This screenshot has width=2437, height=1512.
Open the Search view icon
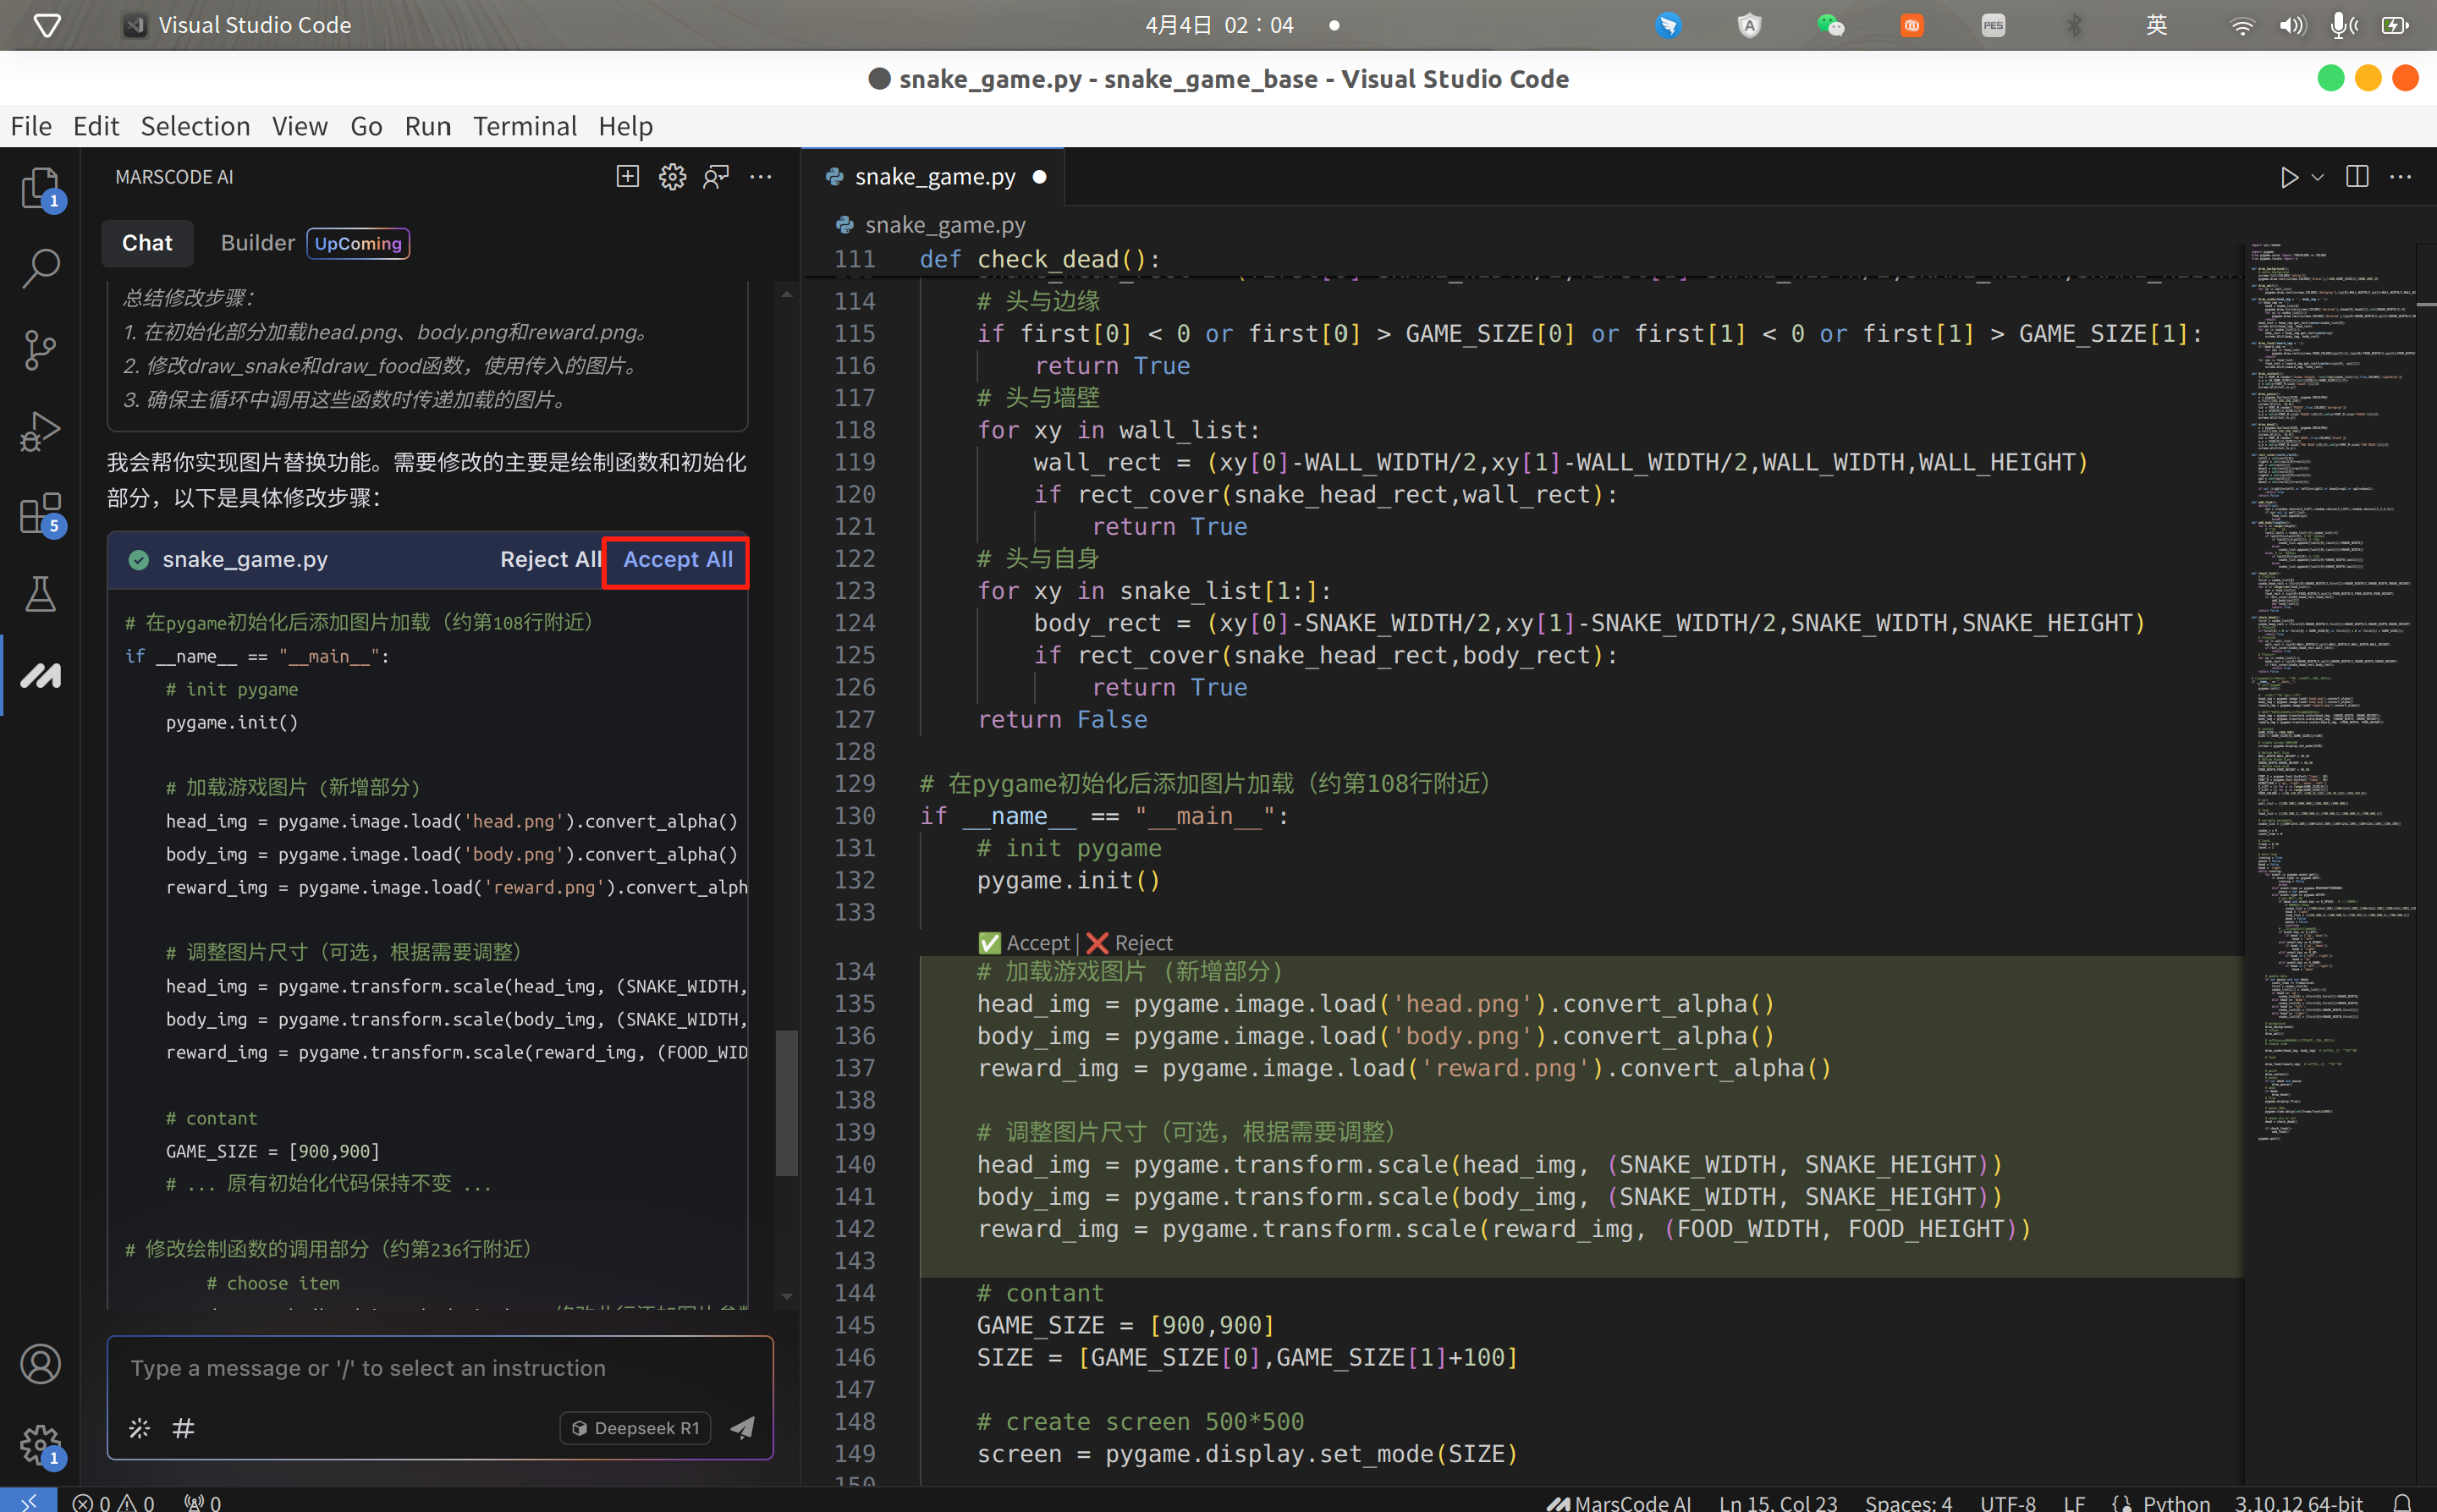(x=40, y=268)
